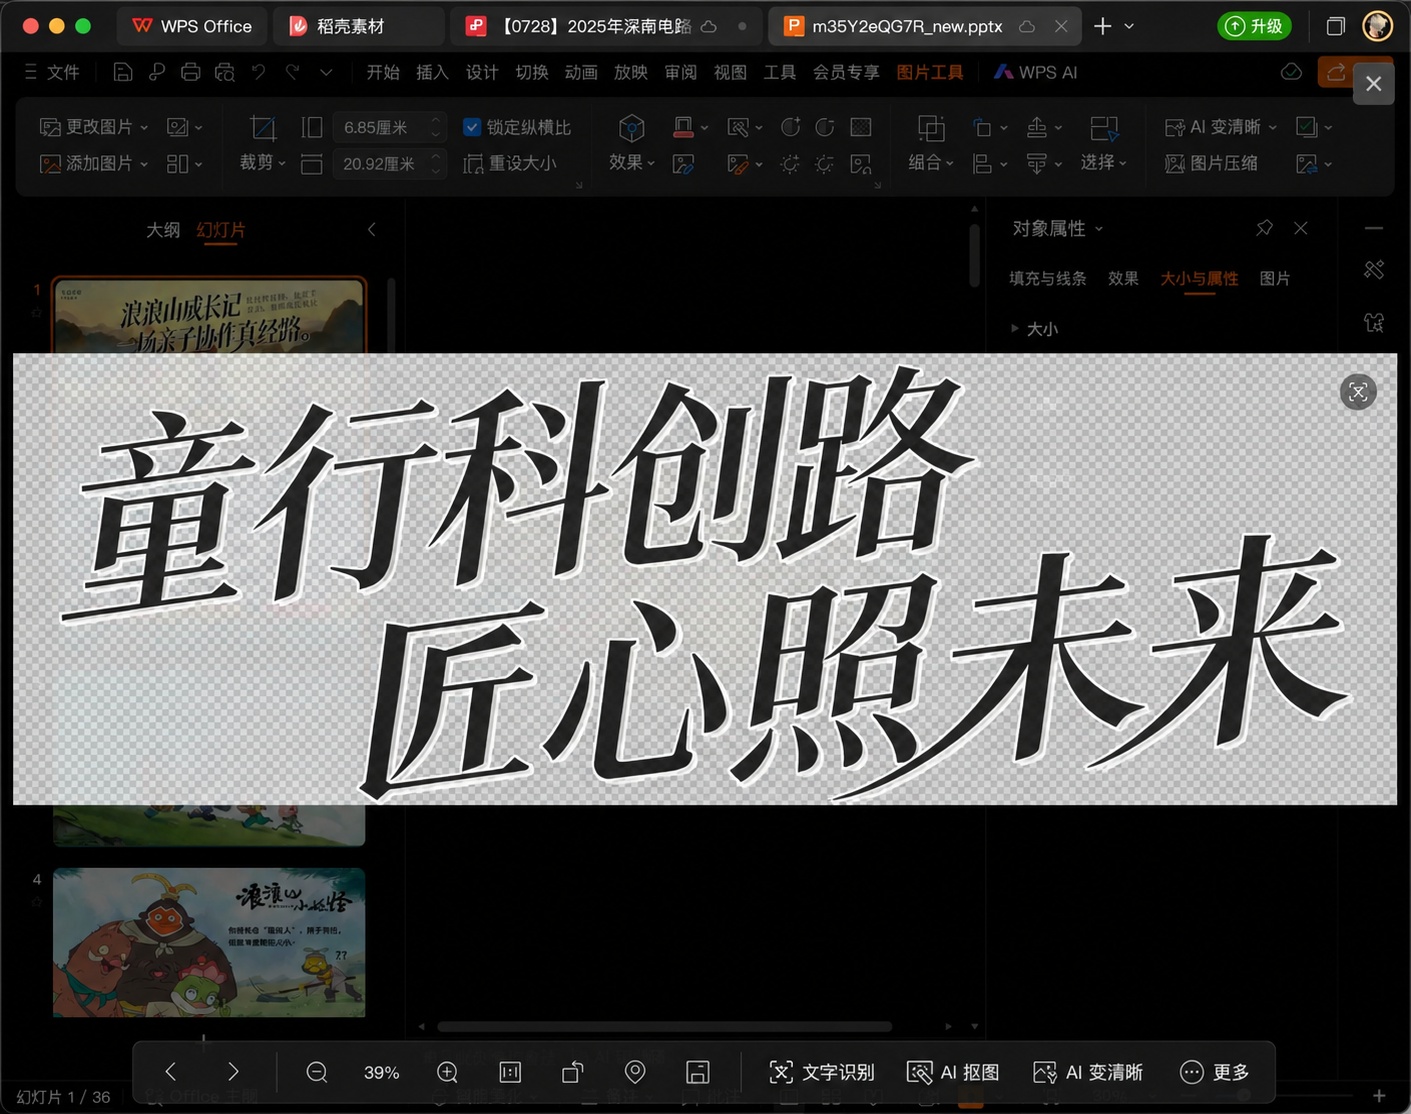Click the location pin icon in the preview toolbar

pos(635,1072)
